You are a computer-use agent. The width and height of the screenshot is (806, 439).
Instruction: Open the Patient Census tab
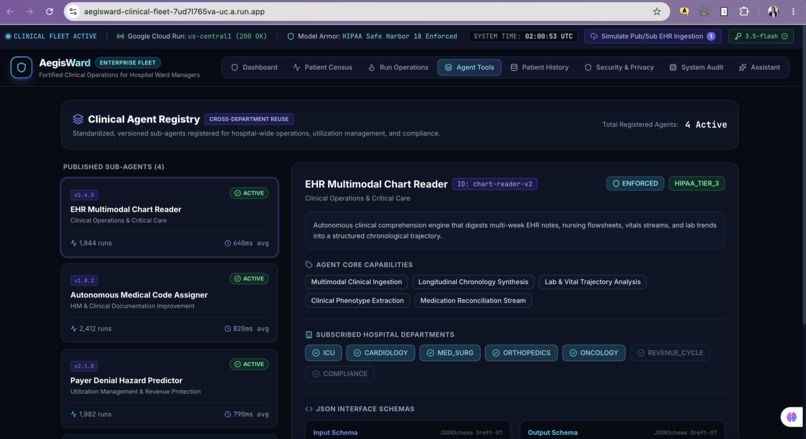click(x=322, y=67)
